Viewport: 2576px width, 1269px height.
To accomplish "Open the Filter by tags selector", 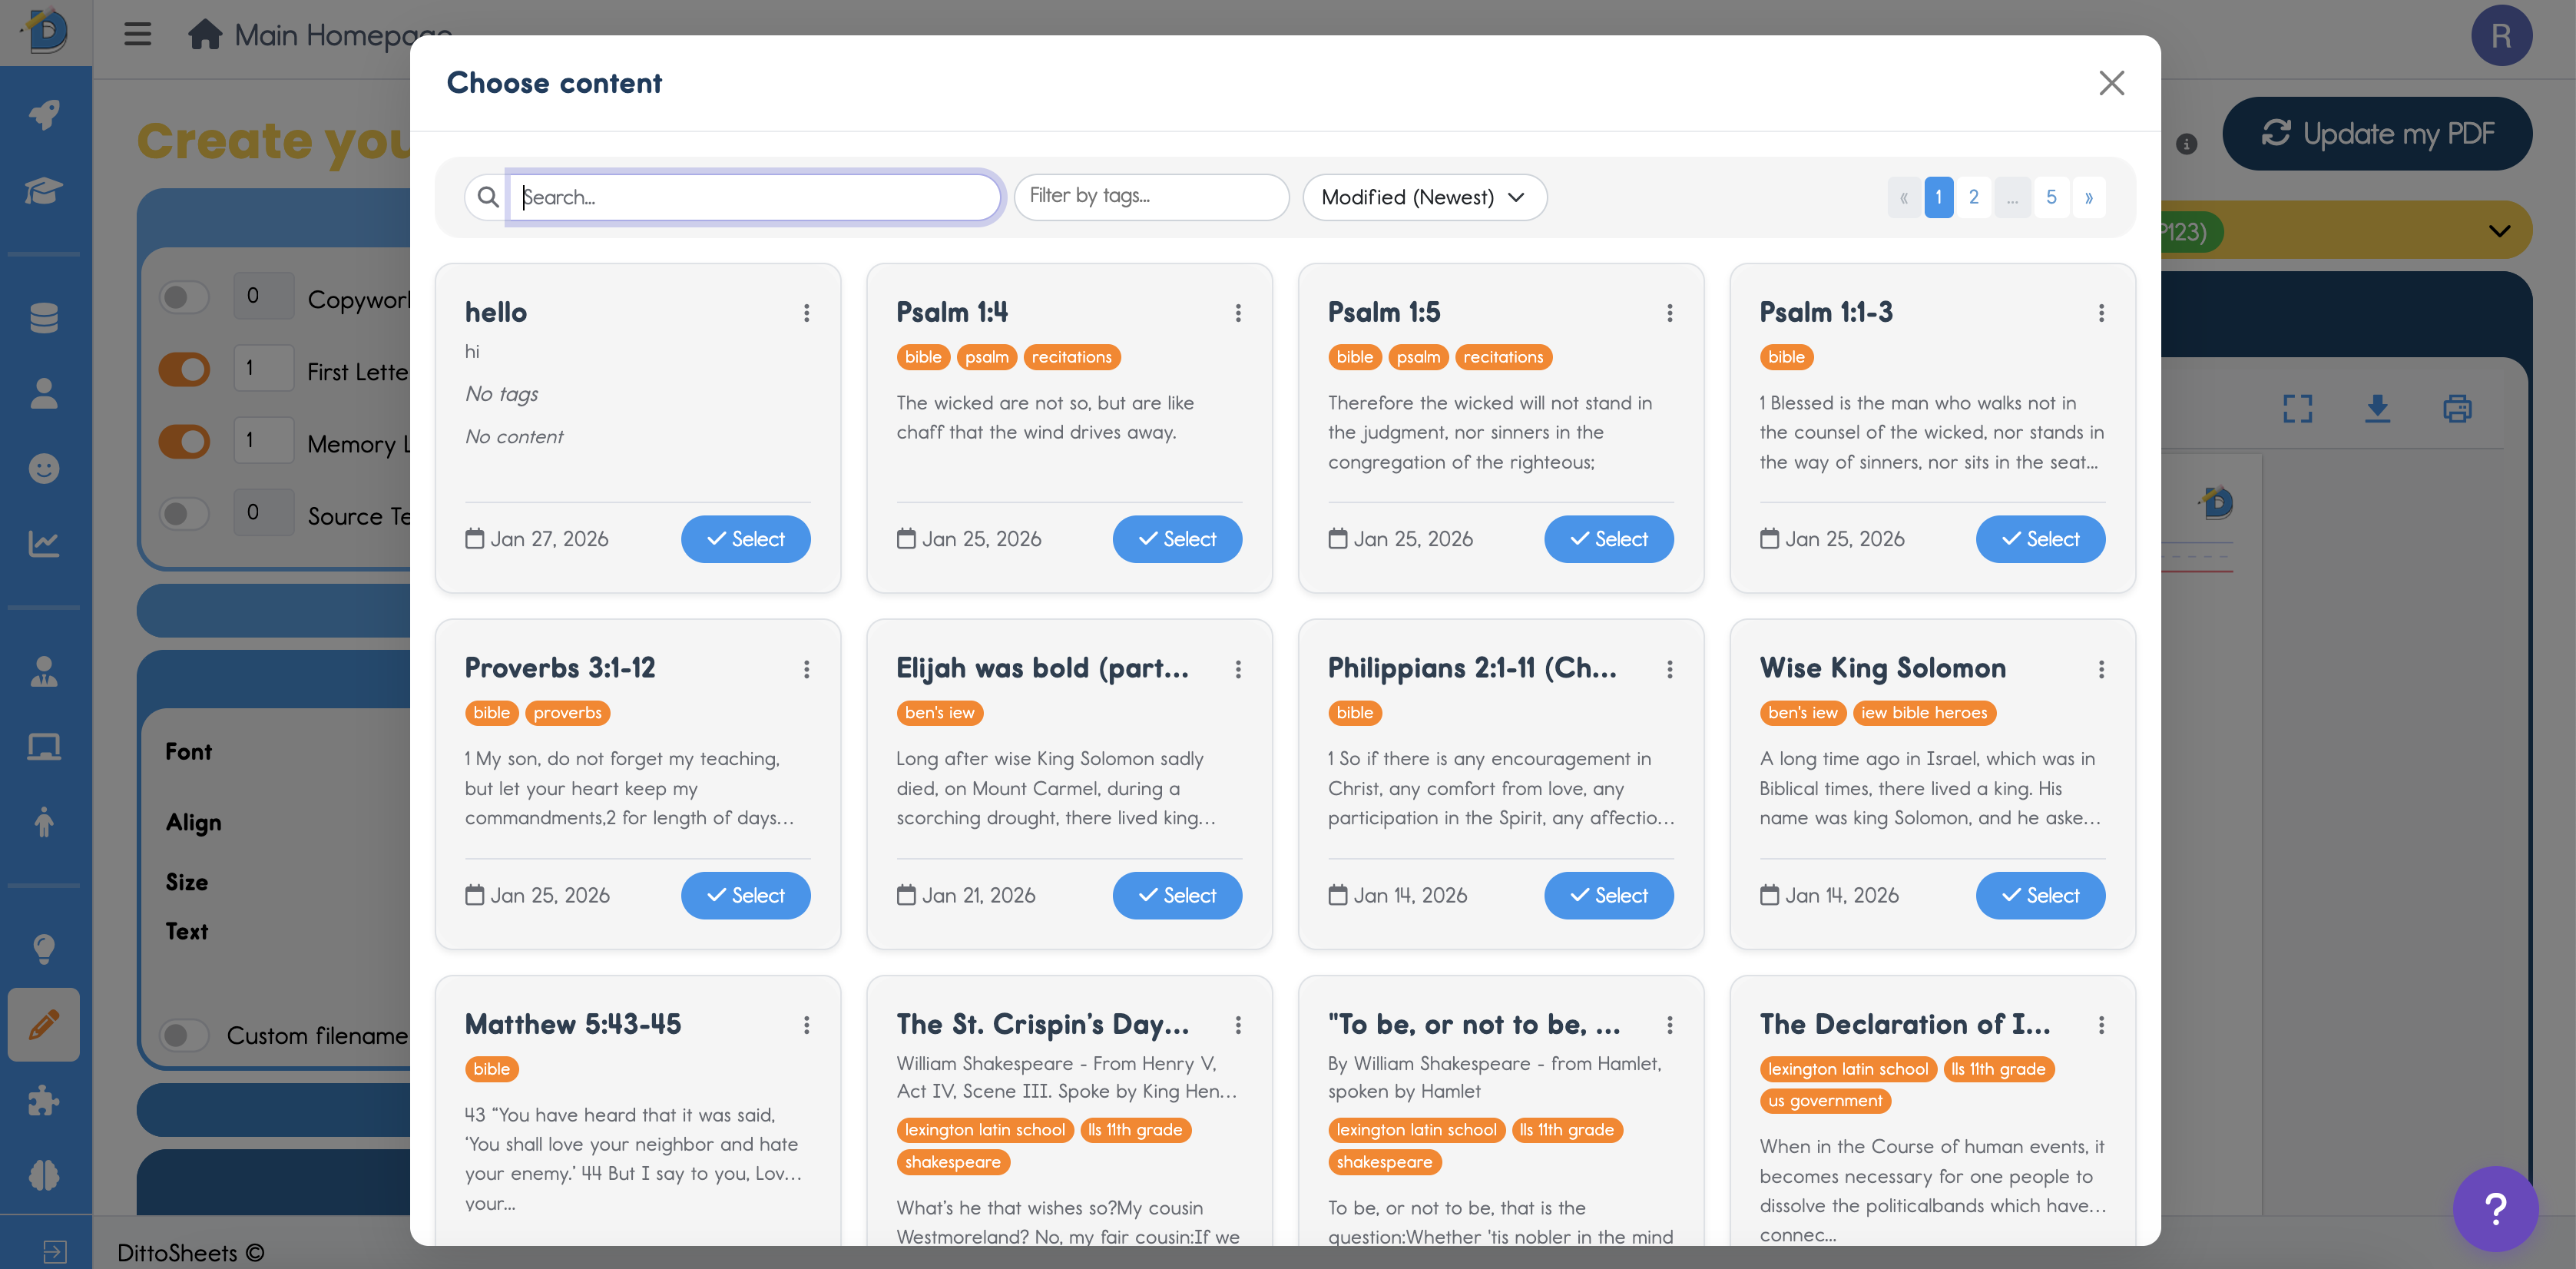I will tap(1150, 197).
